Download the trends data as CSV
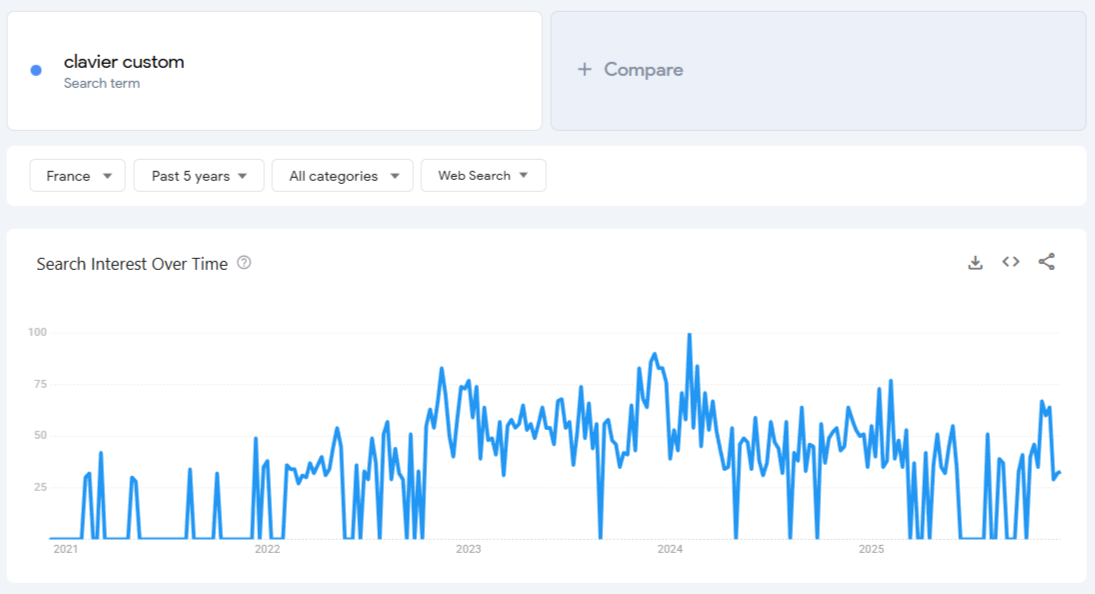 click(975, 261)
